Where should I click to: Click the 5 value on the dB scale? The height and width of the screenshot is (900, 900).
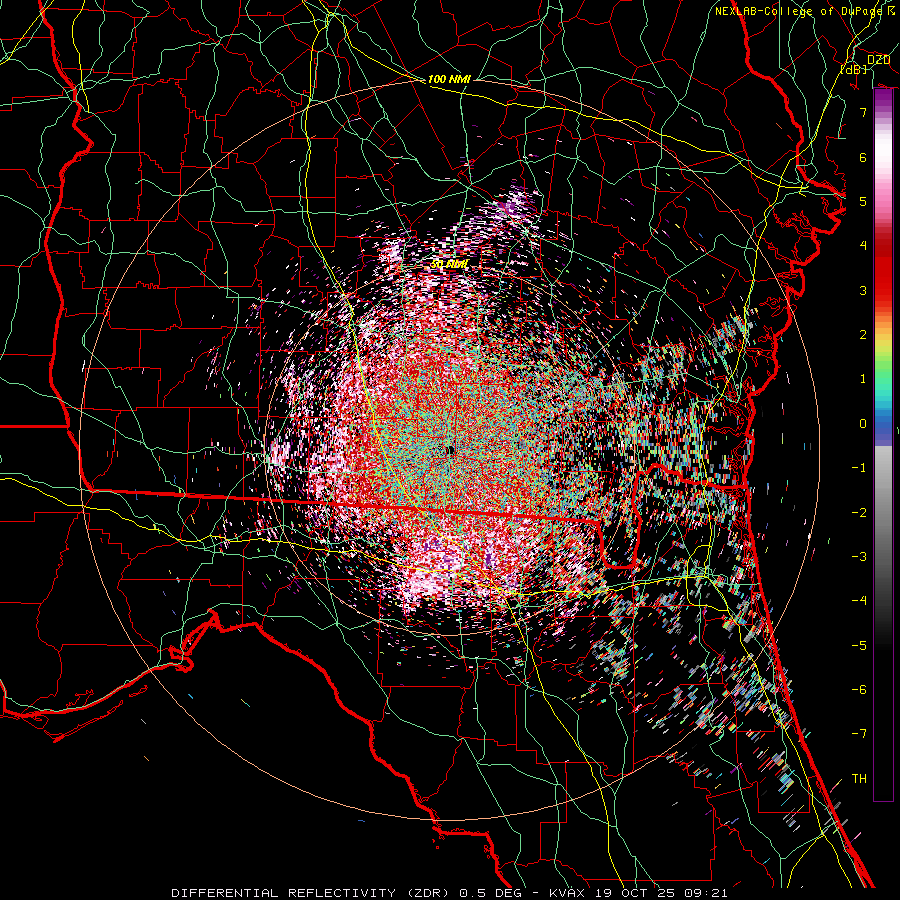pos(863,201)
